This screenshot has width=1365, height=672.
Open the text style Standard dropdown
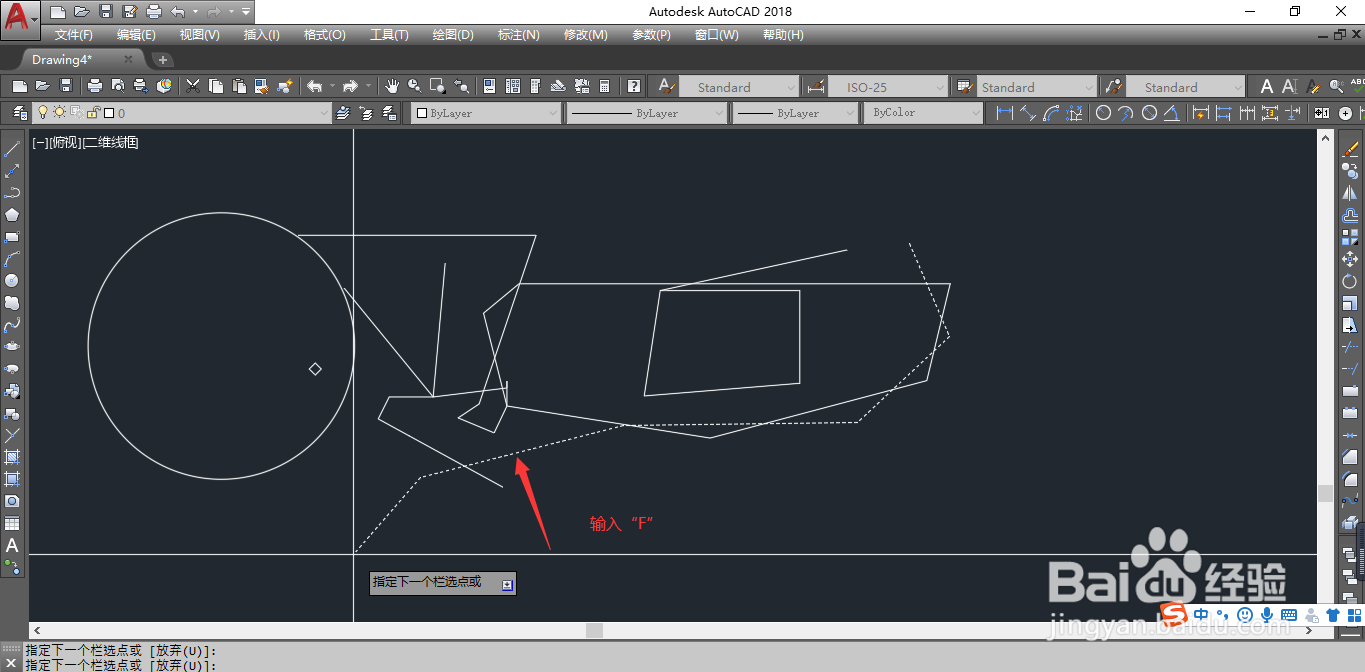(739, 87)
